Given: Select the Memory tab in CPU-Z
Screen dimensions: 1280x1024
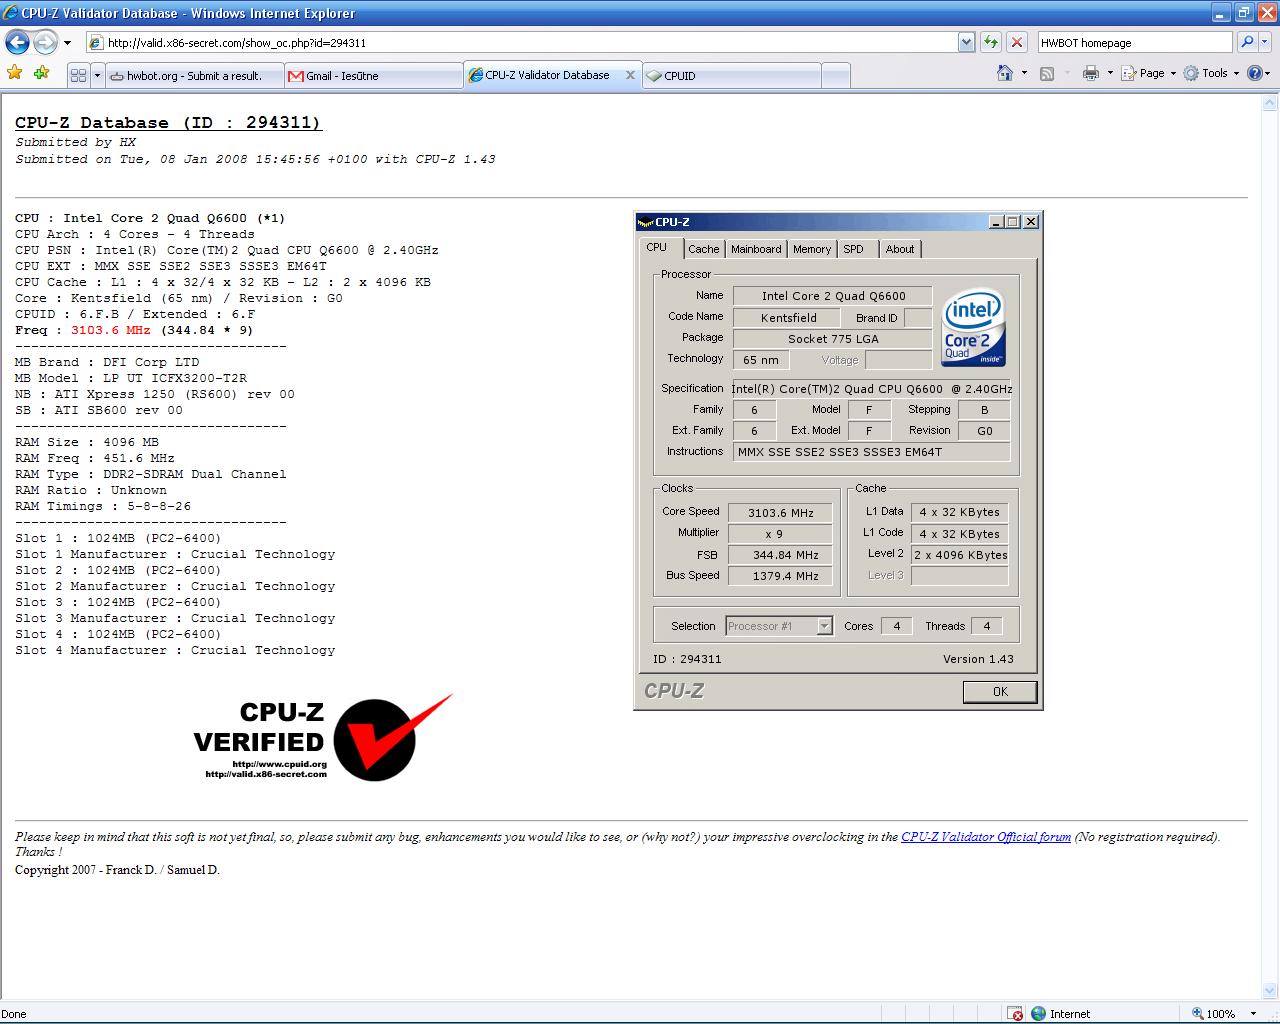Looking at the screenshot, I should pos(812,249).
